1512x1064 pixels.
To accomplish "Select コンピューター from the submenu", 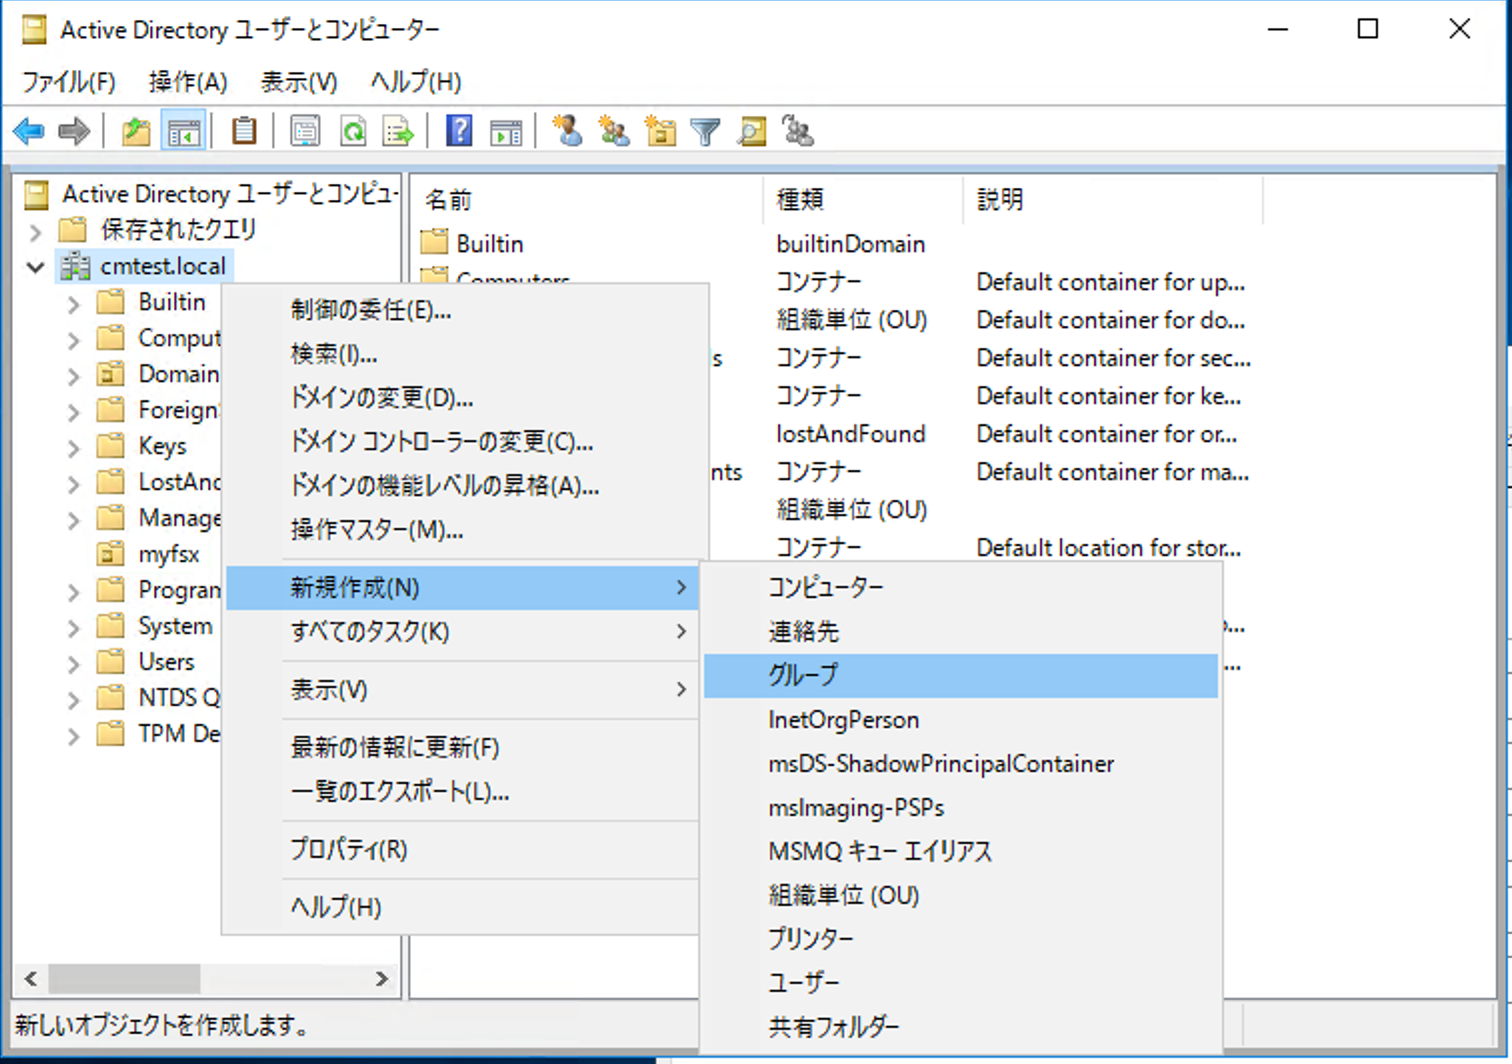I will (x=961, y=587).
